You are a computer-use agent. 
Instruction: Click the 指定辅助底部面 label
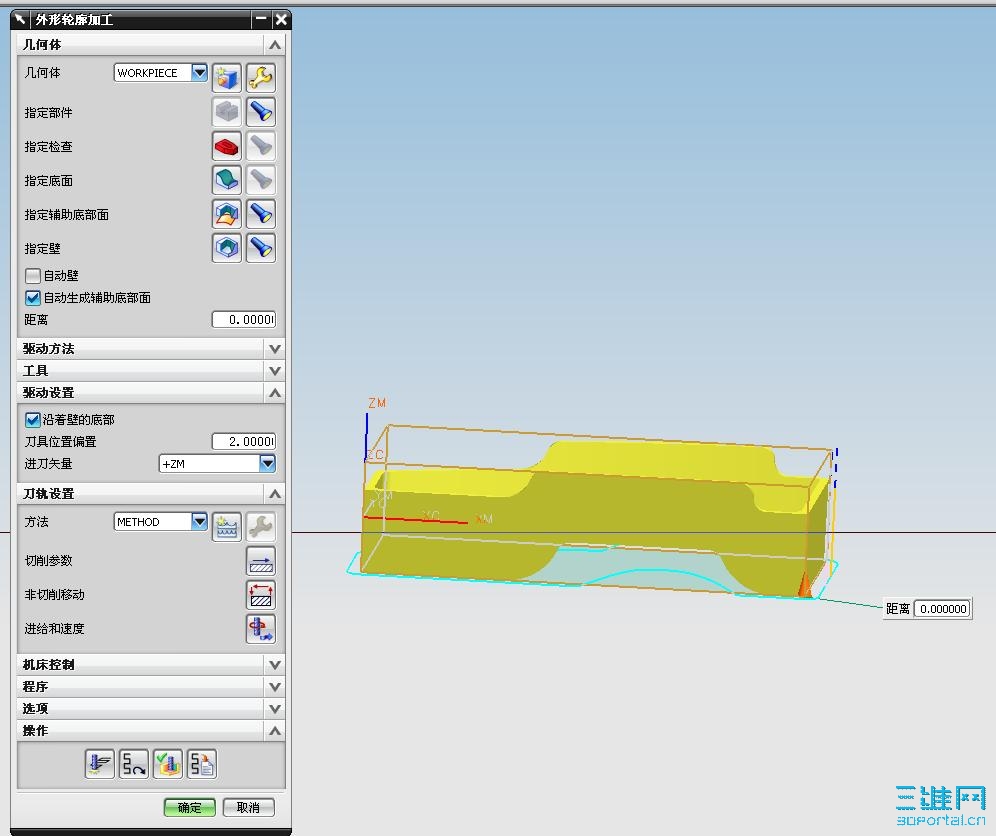67,215
